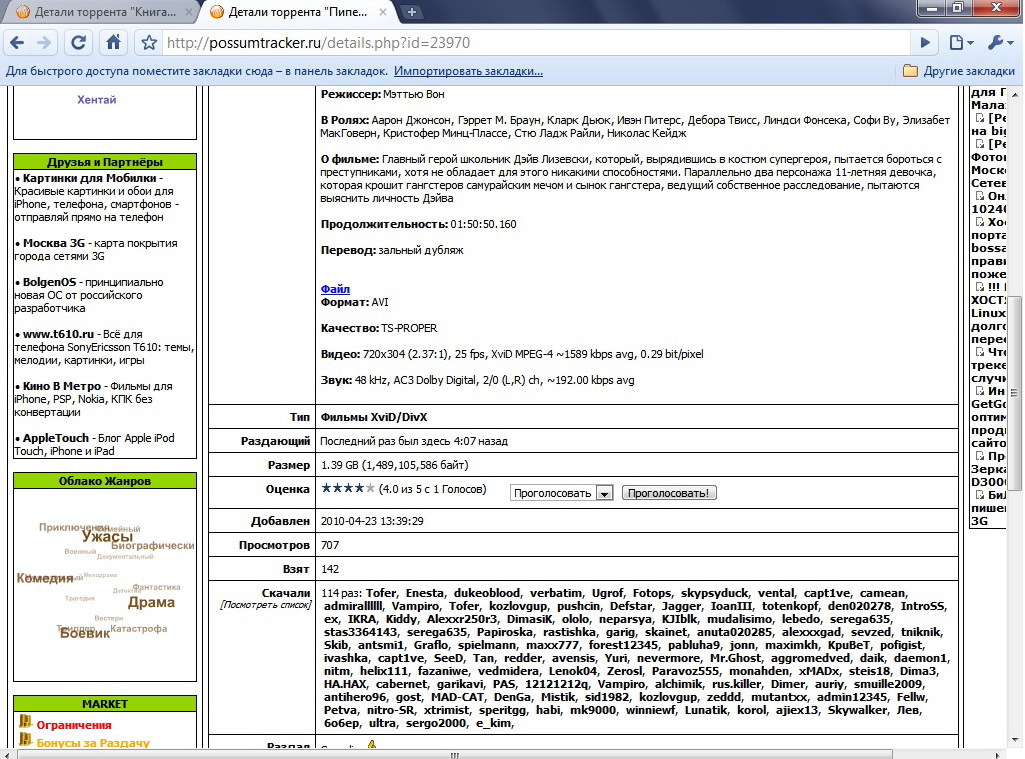Click the horizontal scrollbar at page bottom
The width and height of the screenshot is (1025, 759).
454,754
